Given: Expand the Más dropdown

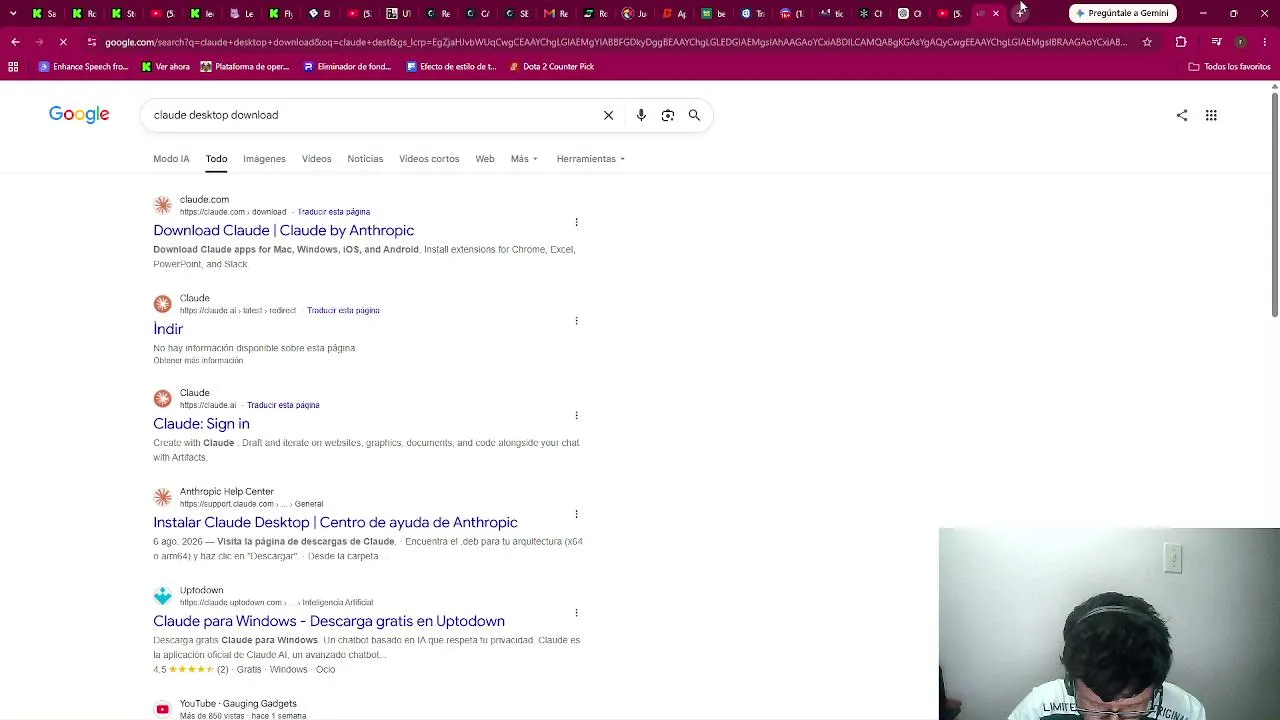Looking at the screenshot, I should point(524,159).
